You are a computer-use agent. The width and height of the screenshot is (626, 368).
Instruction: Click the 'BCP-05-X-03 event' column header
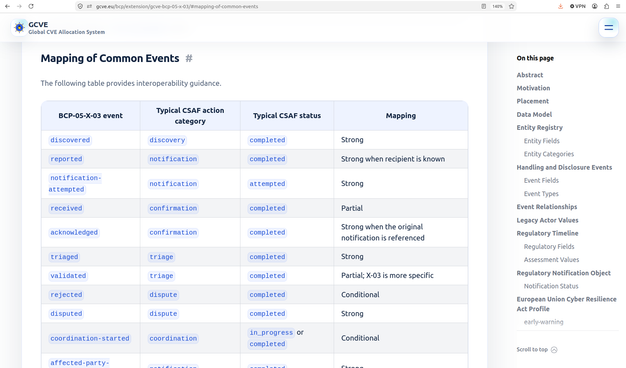pos(91,116)
